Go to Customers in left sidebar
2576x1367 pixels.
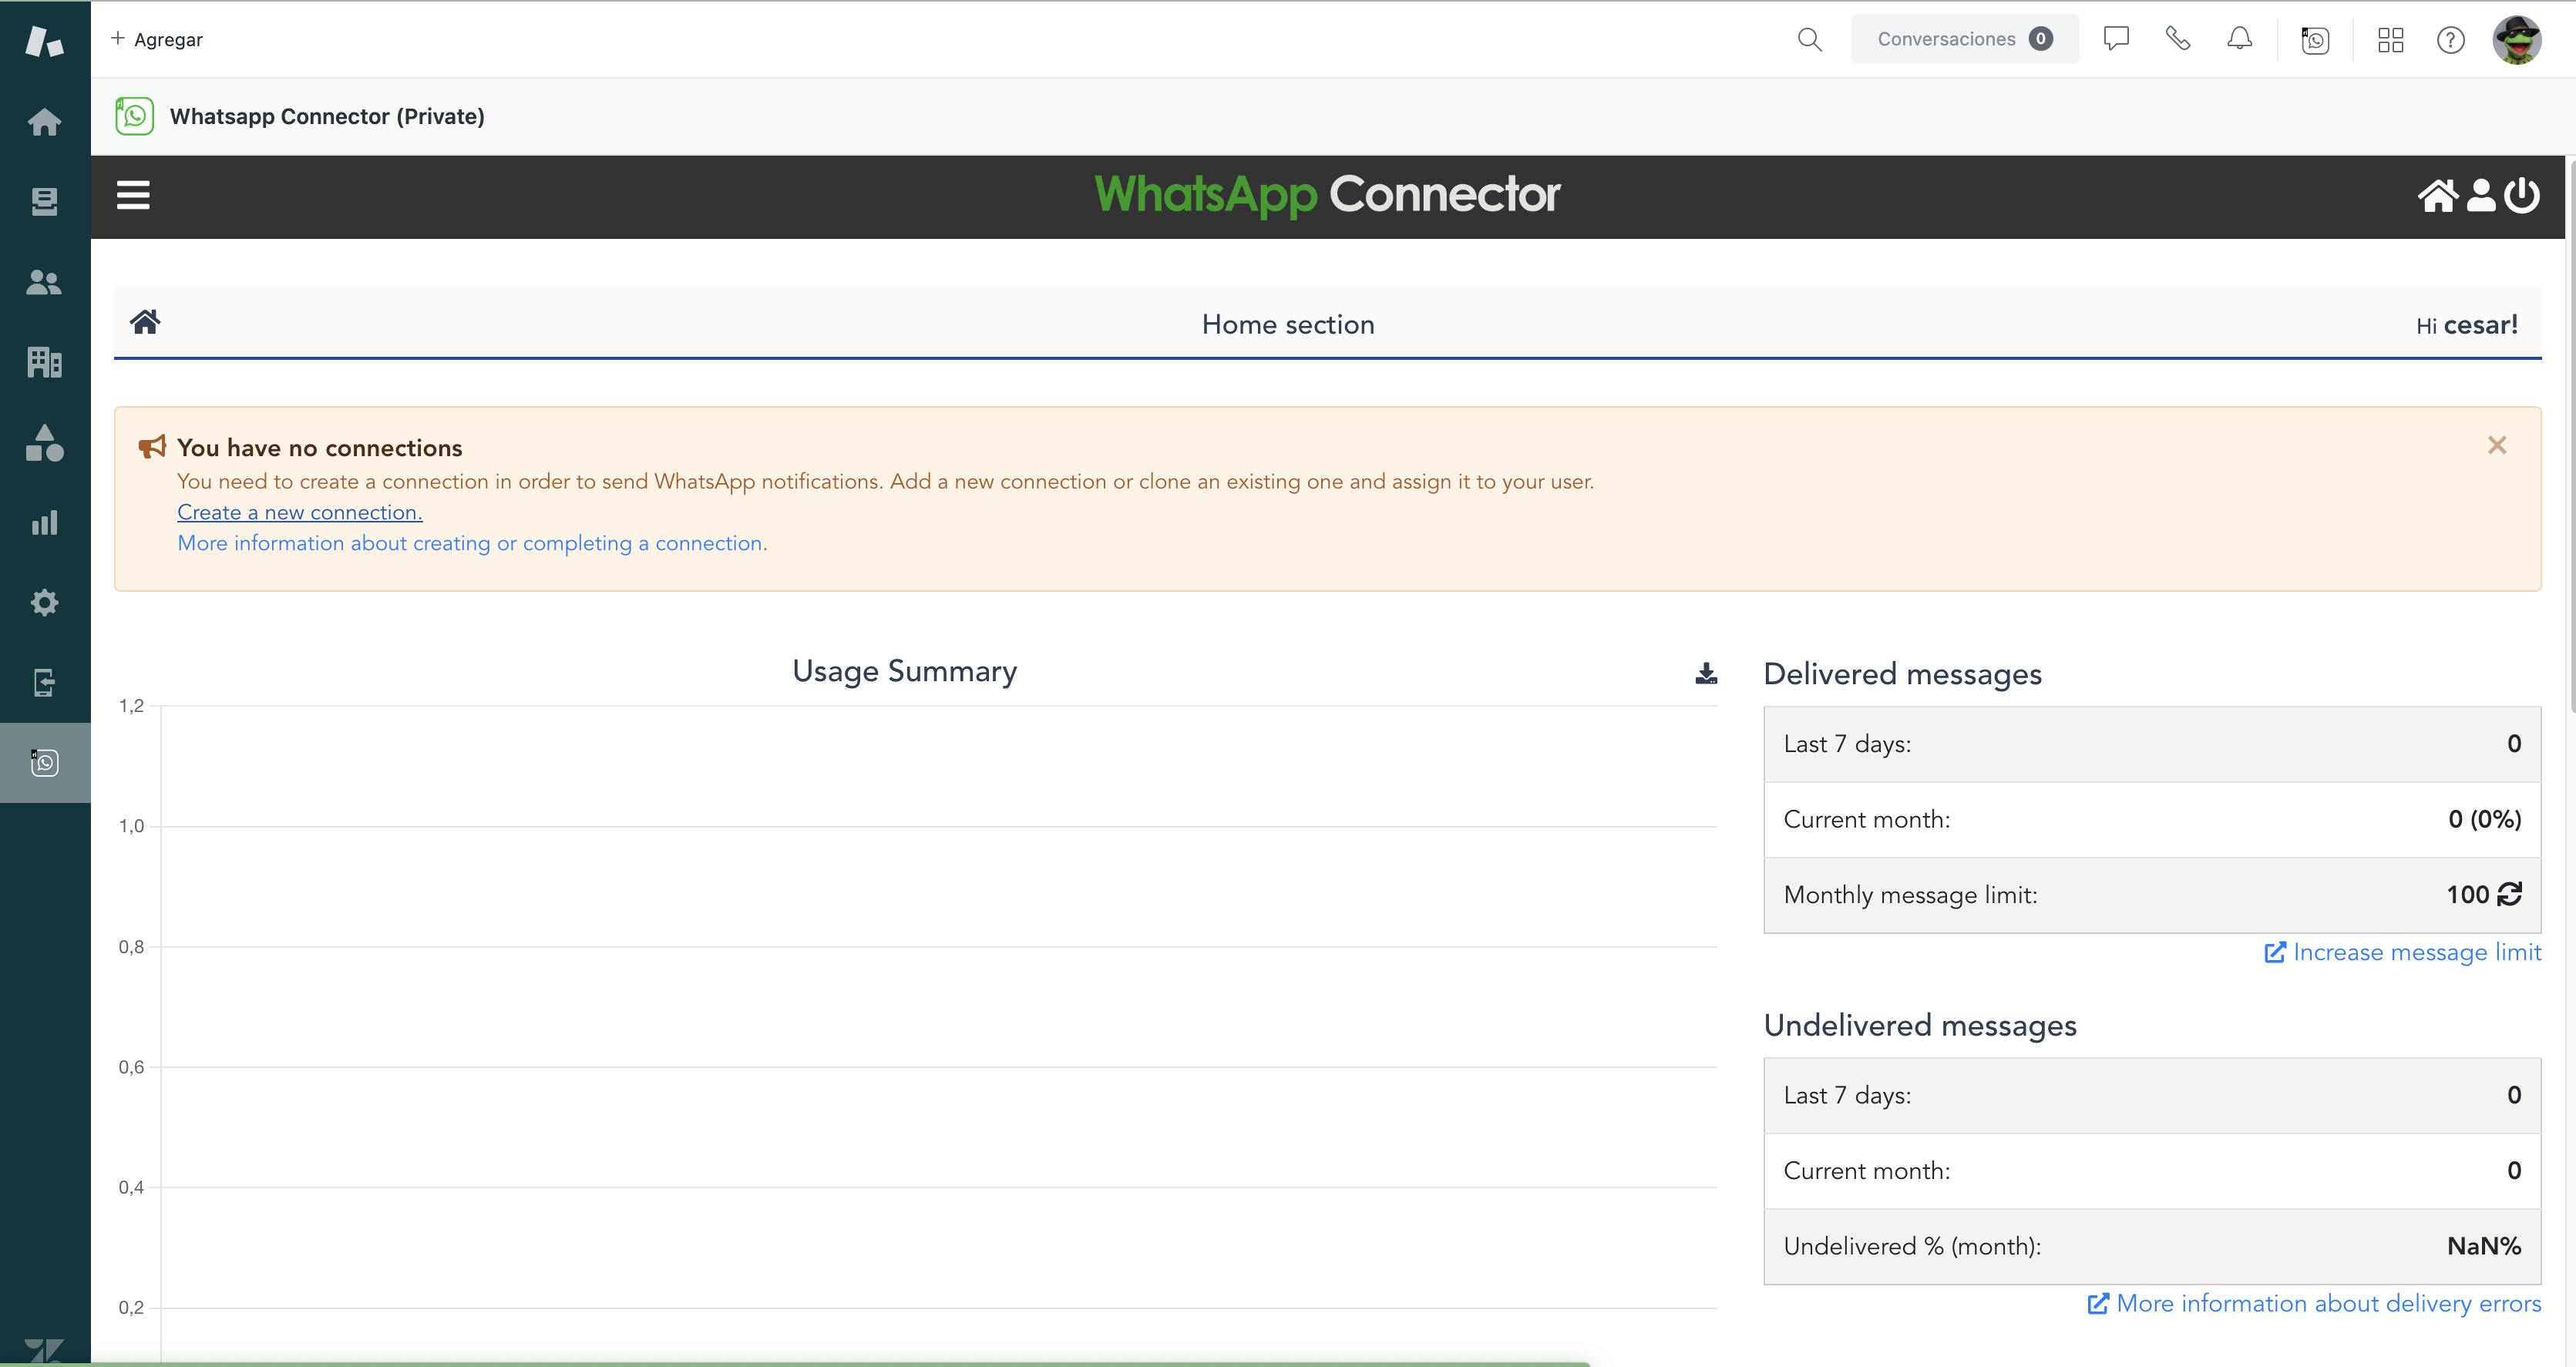coord(44,283)
